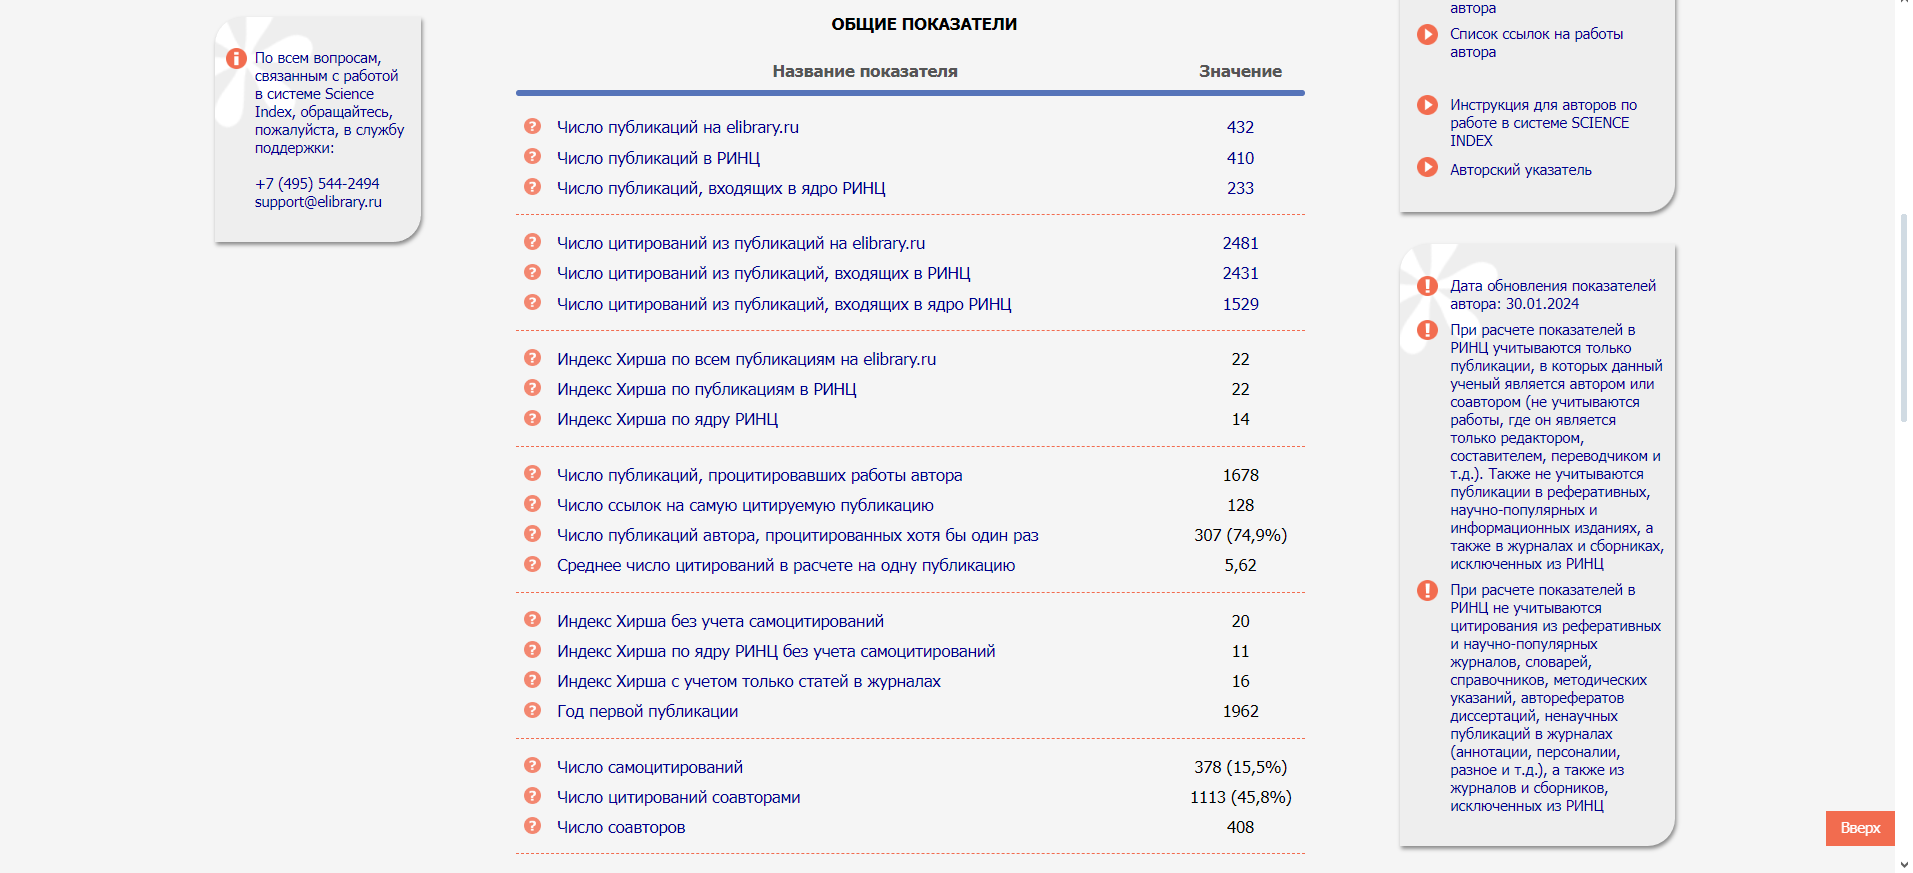Click the phone number +7 (495) 544-2494
The image size is (1913, 873).
point(317,184)
